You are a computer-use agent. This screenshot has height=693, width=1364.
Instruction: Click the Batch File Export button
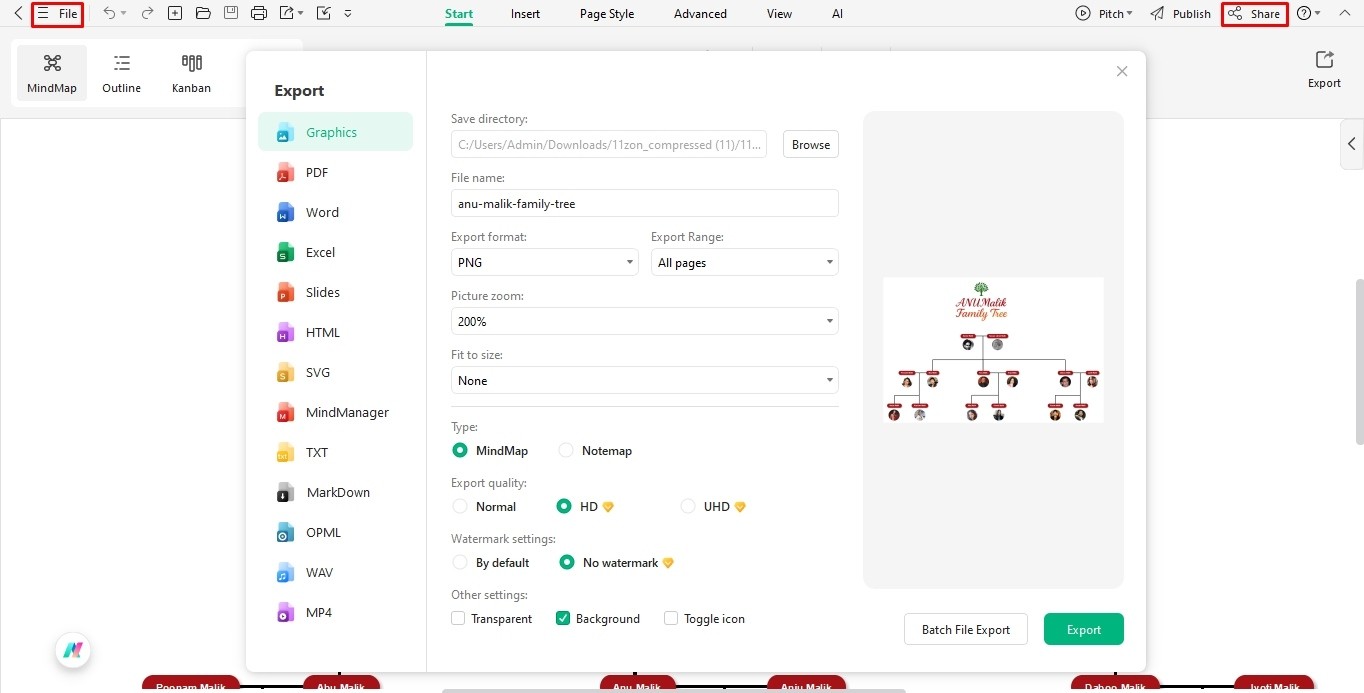coord(965,629)
